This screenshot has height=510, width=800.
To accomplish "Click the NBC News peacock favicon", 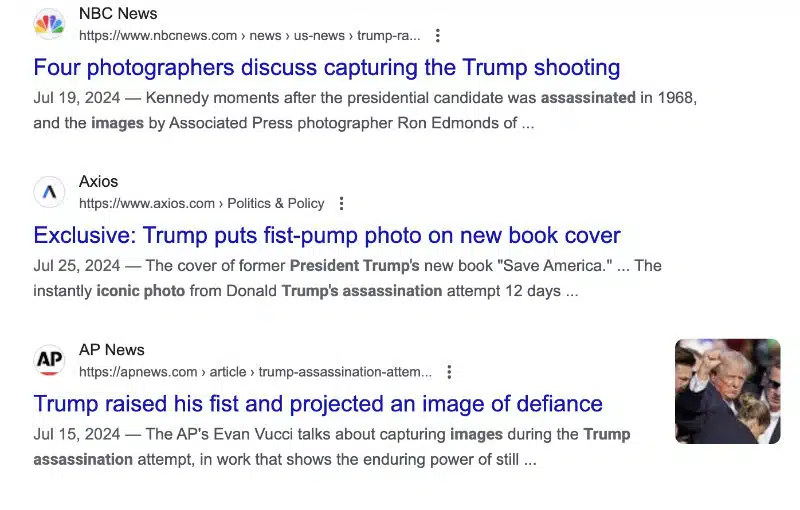I will [x=49, y=24].
